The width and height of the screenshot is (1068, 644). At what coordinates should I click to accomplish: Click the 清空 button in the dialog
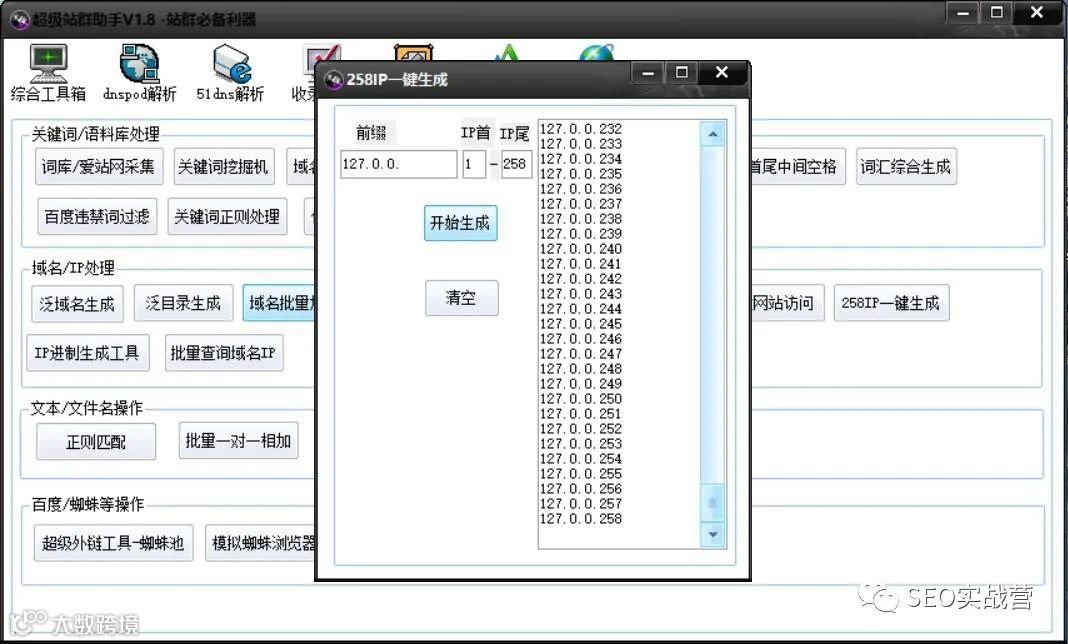(x=461, y=298)
